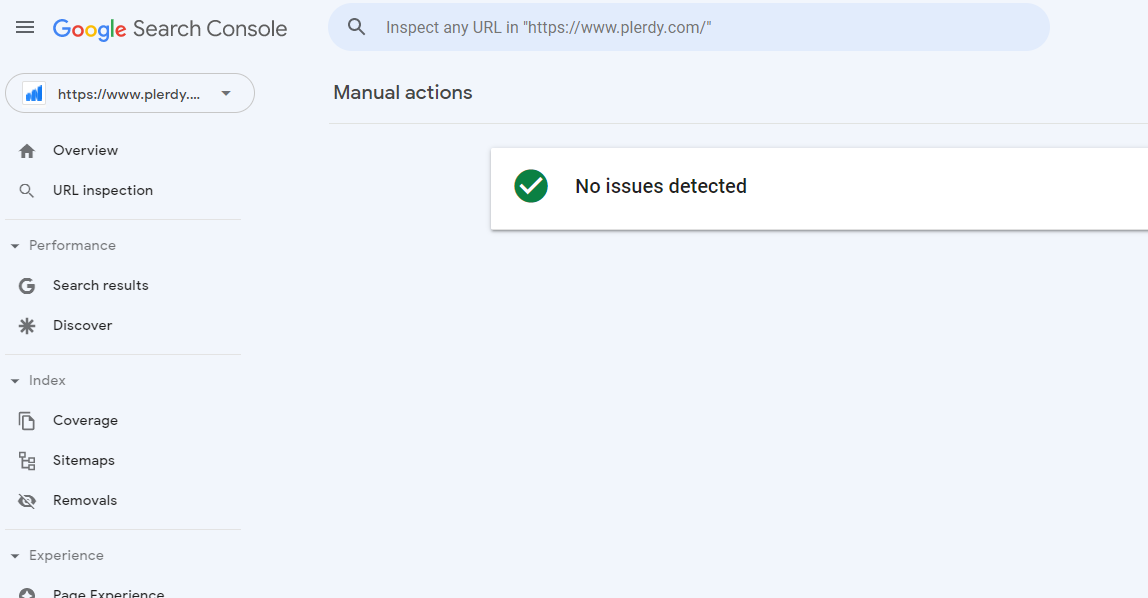Open the Sitemaps report

tap(83, 460)
